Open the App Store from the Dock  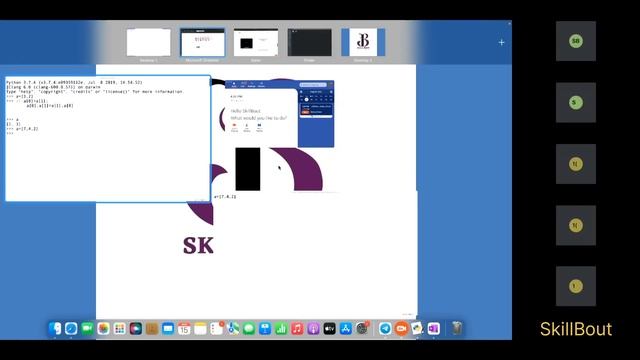(x=346, y=328)
